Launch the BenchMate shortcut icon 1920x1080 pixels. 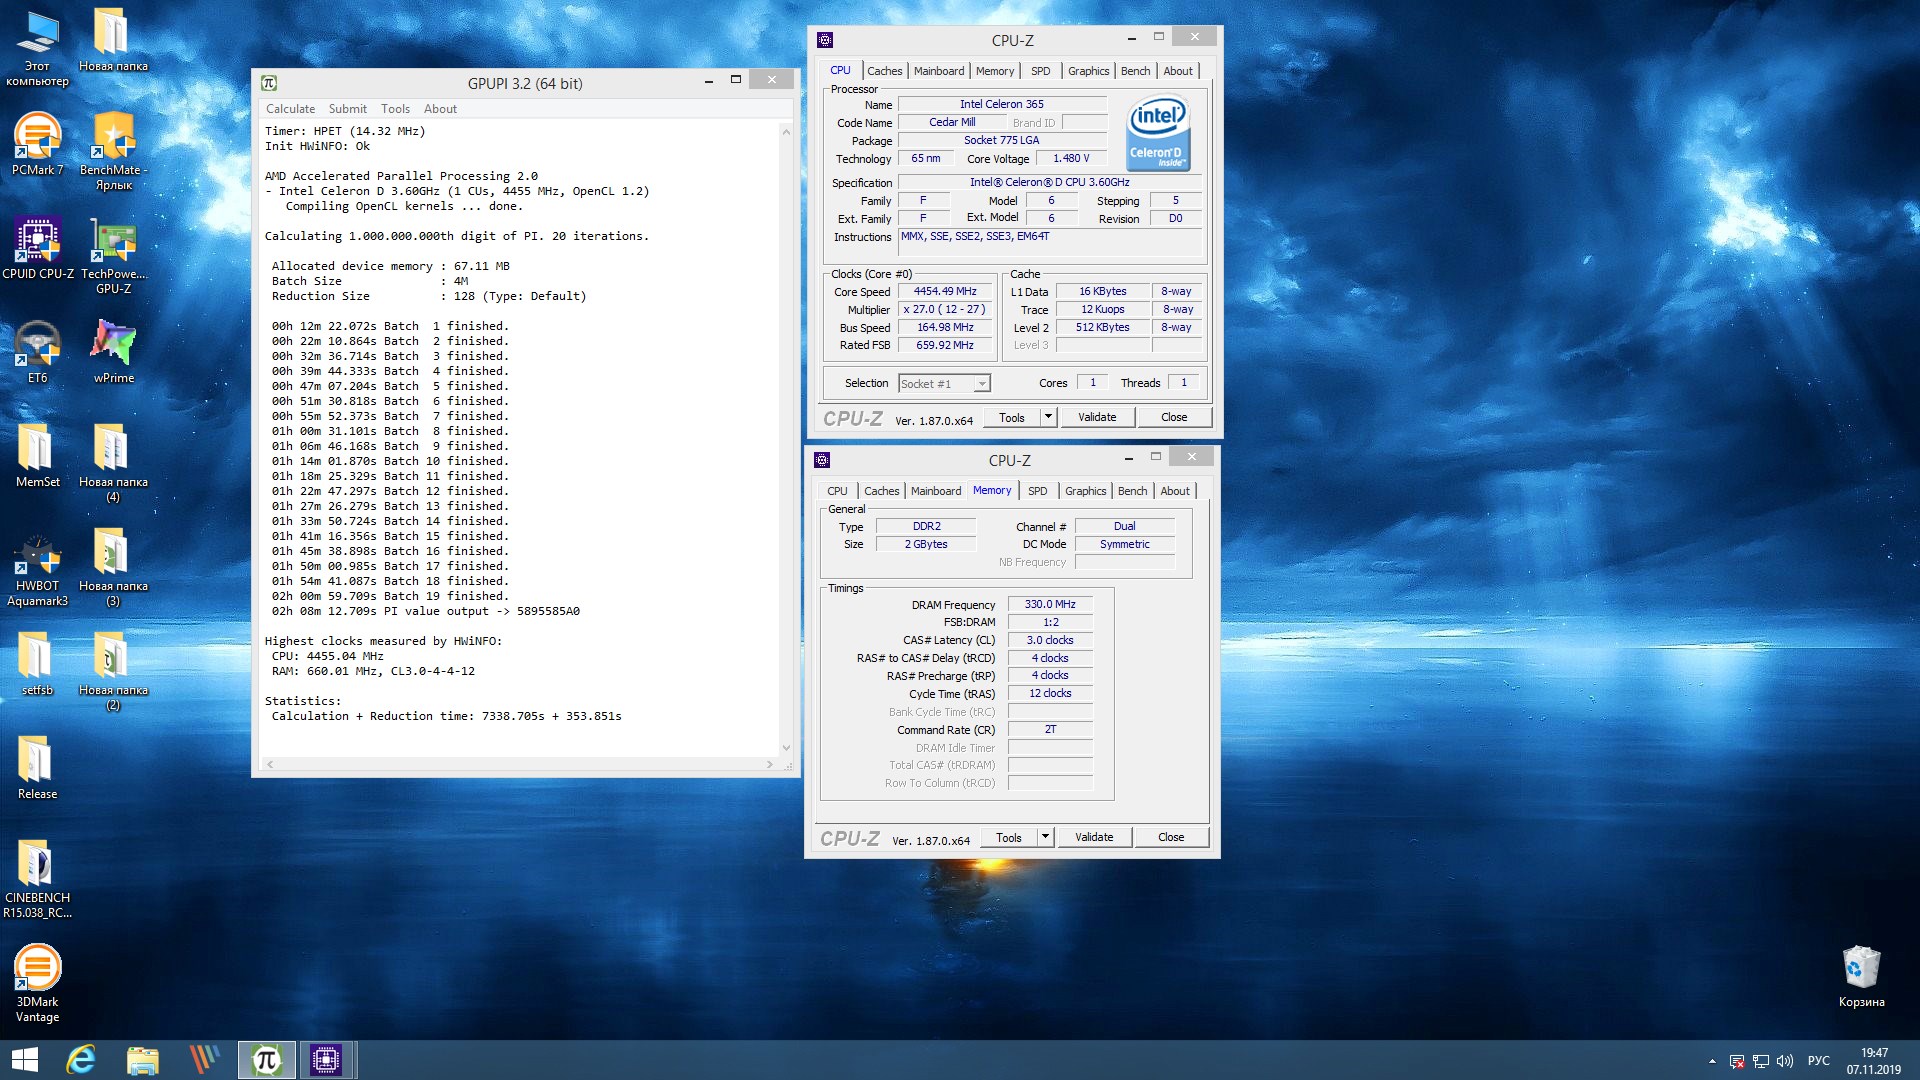pos(113,152)
